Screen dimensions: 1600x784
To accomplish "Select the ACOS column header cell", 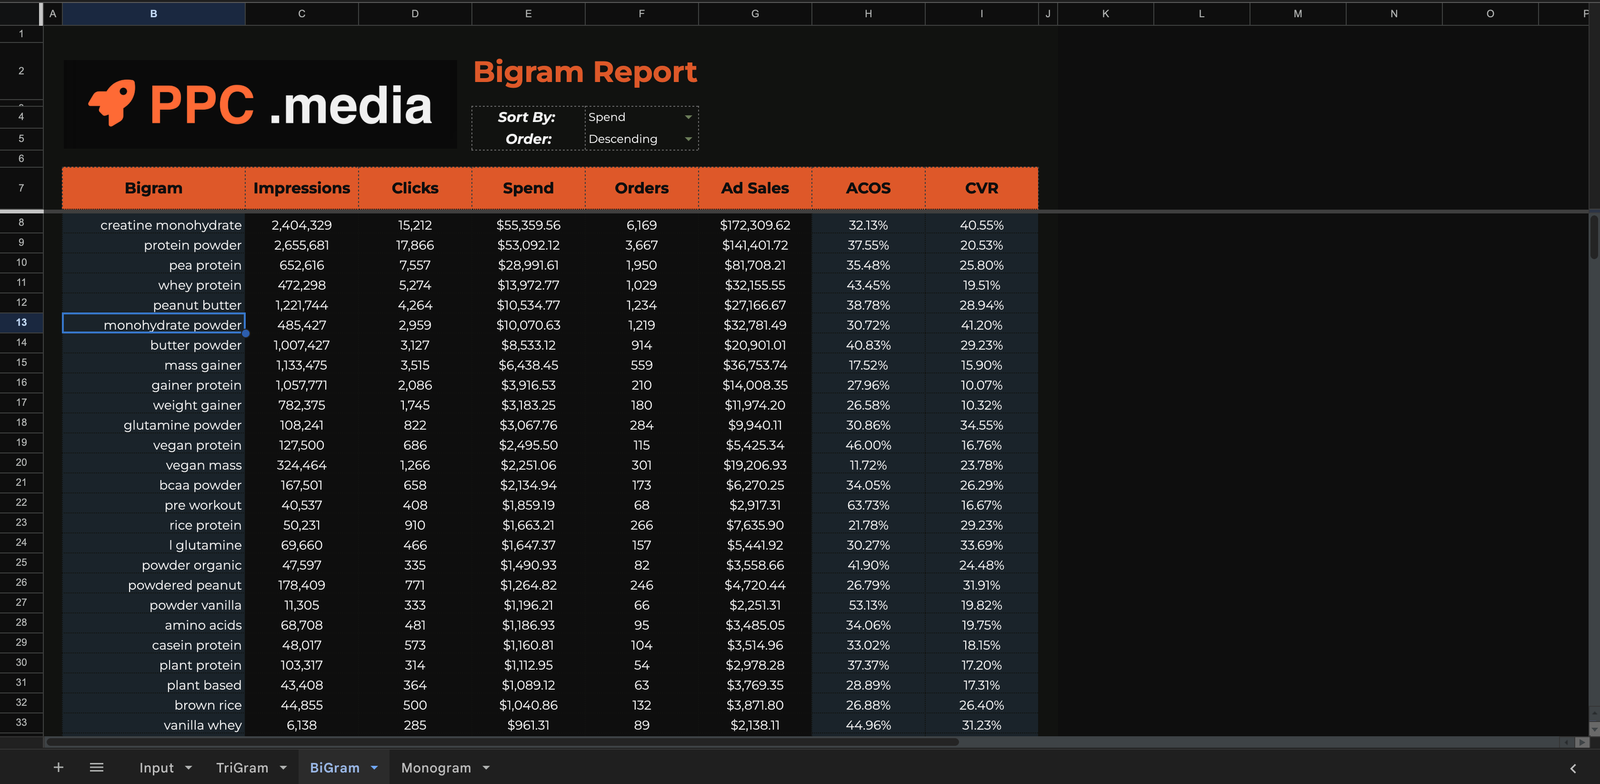I will coord(868,188).
